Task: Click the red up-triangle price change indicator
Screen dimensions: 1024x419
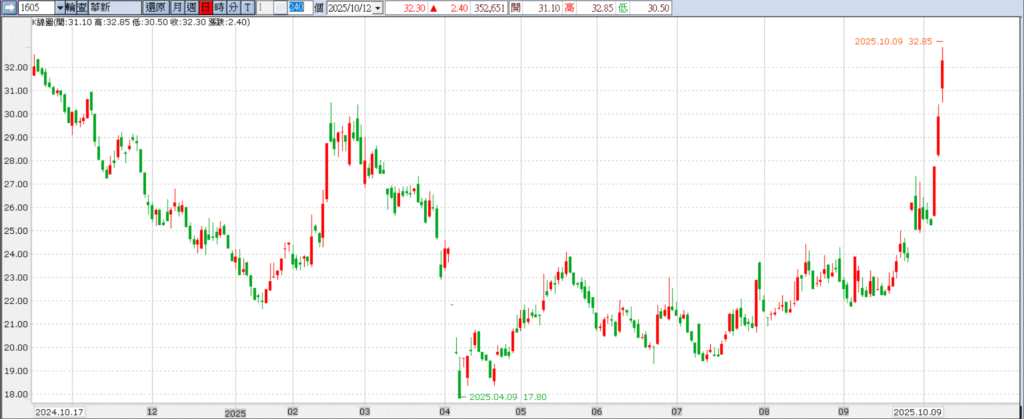Action: [x=433, y=7]
